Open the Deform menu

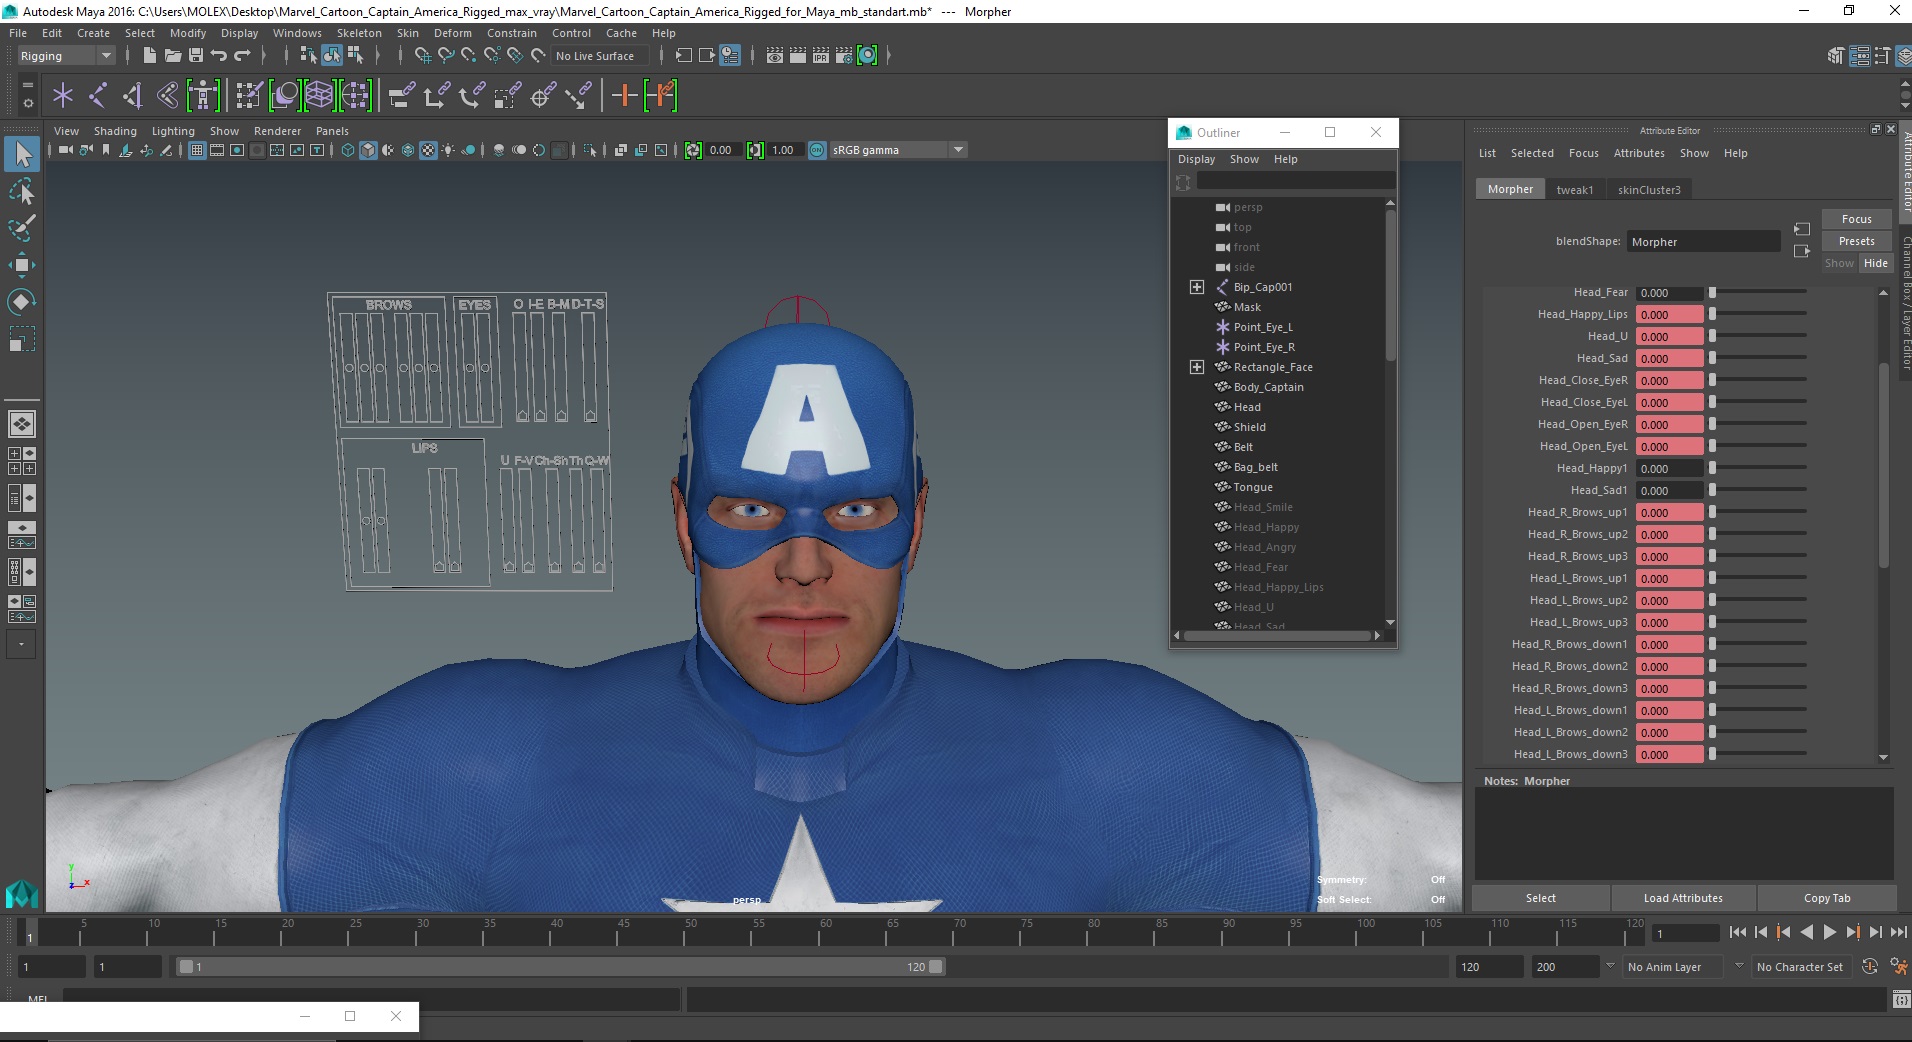452,33
